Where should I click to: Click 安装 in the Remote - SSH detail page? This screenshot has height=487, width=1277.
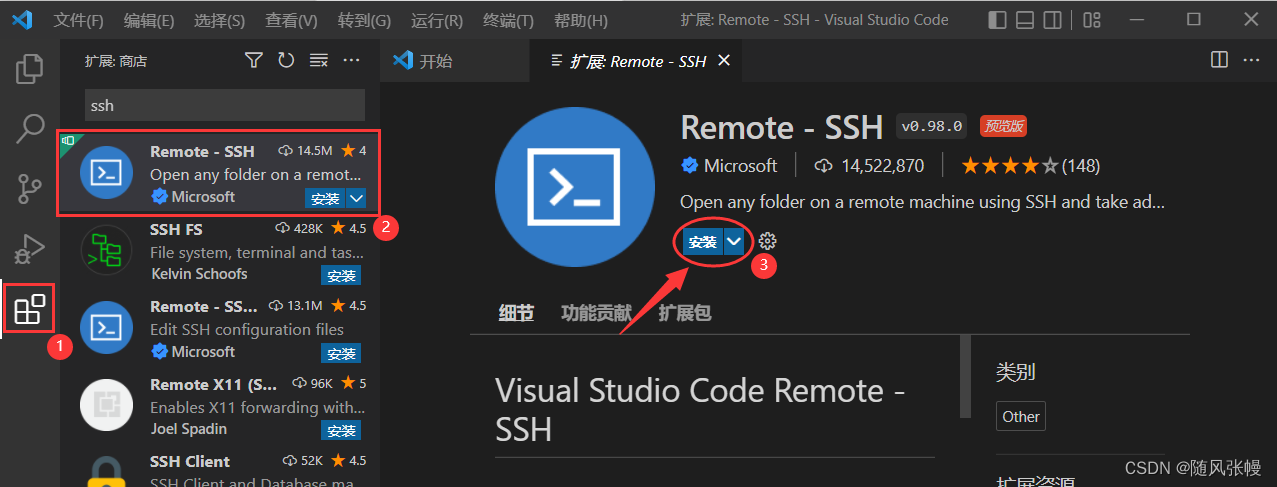click(x=703, y=242)
